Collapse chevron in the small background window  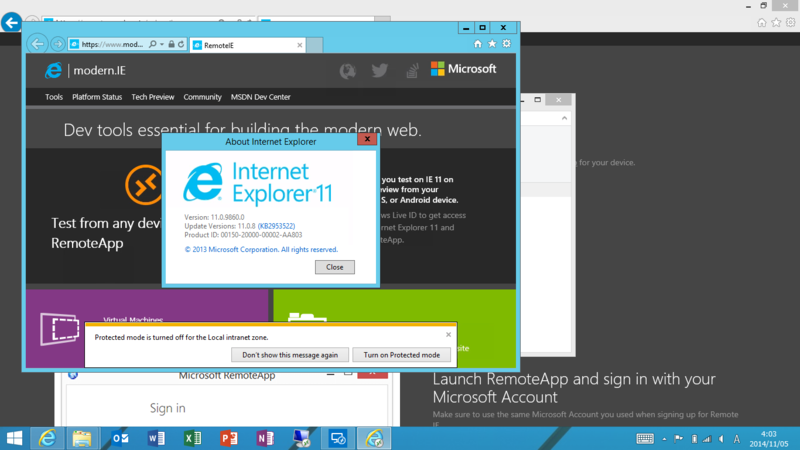564,118
